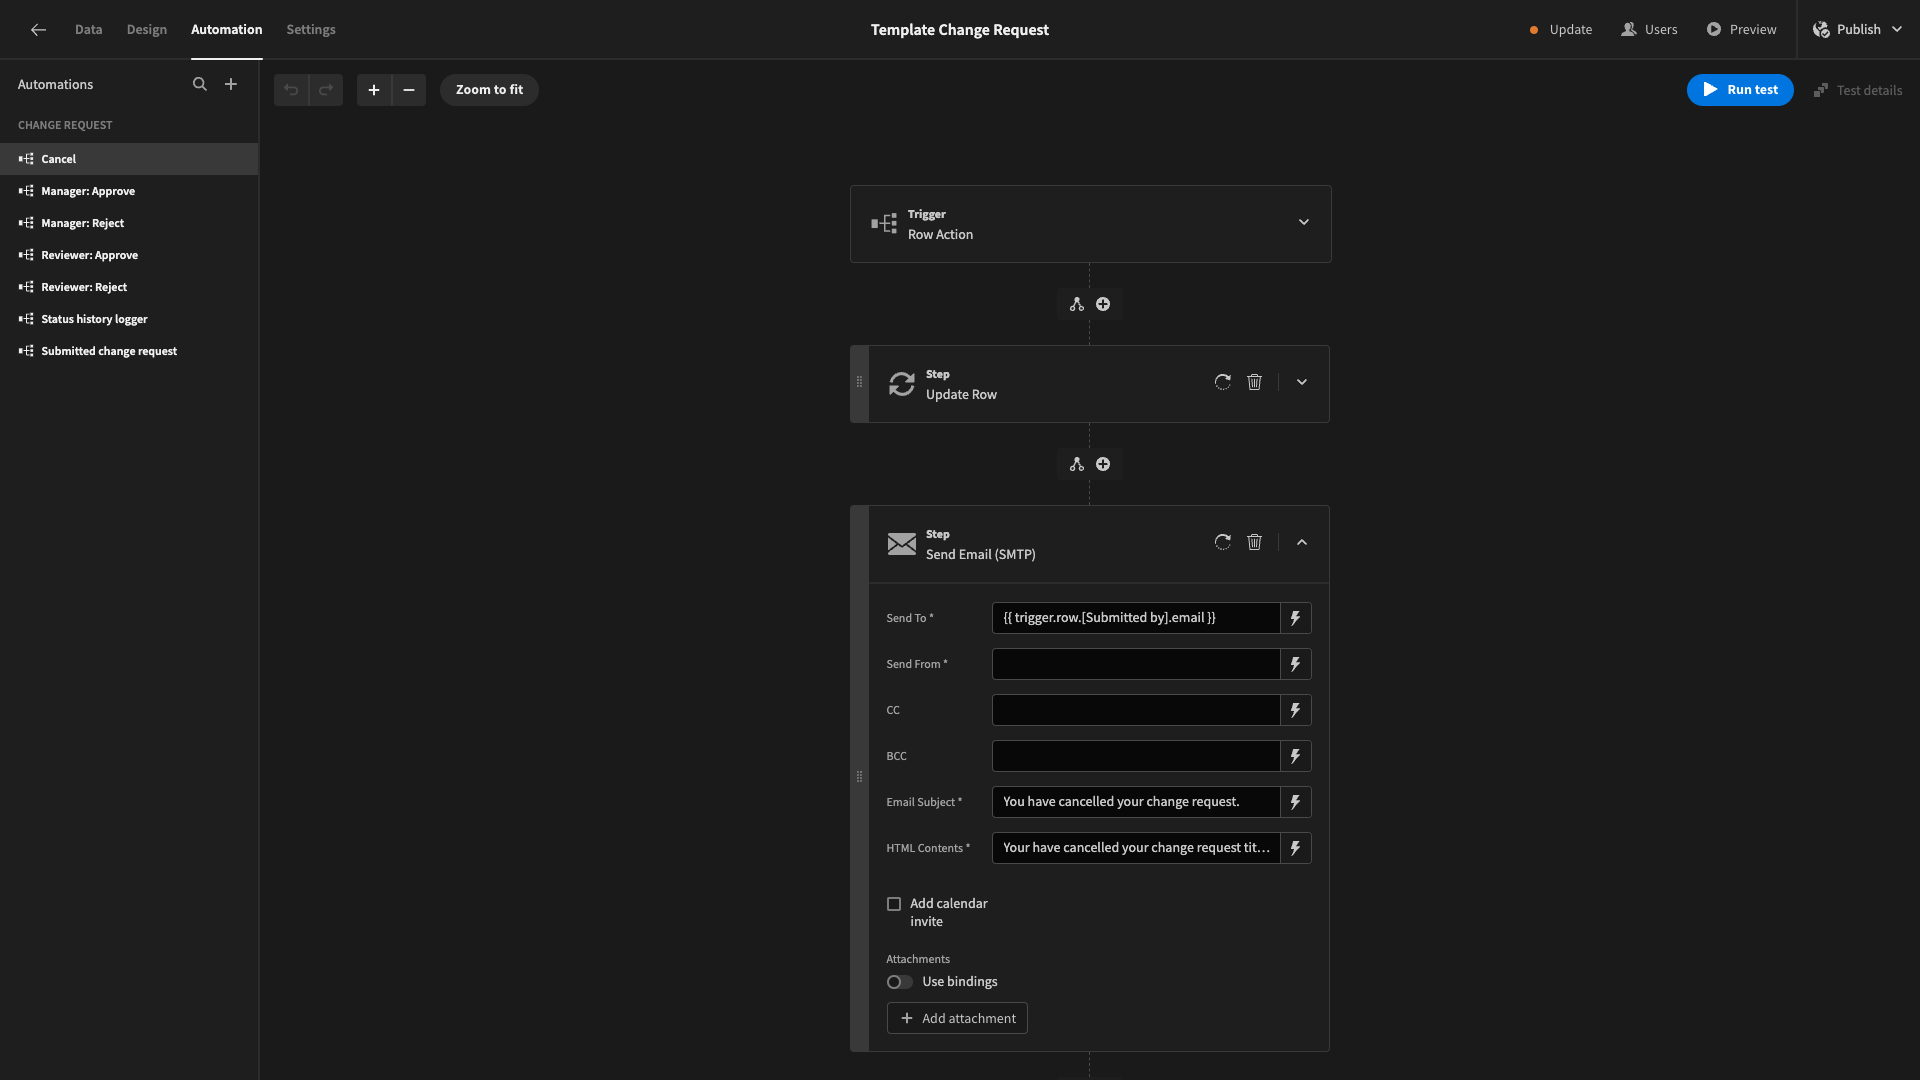
Task: Click the HTML Contents input field
Action: (x=1136, y=848)
